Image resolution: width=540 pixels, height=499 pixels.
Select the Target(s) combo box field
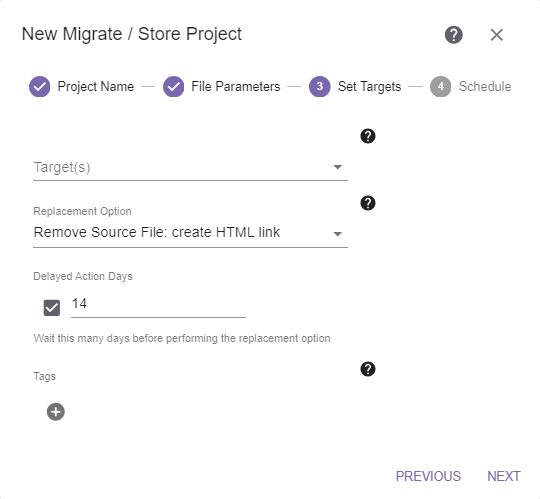pyautogui.click(x=190, y=167)
